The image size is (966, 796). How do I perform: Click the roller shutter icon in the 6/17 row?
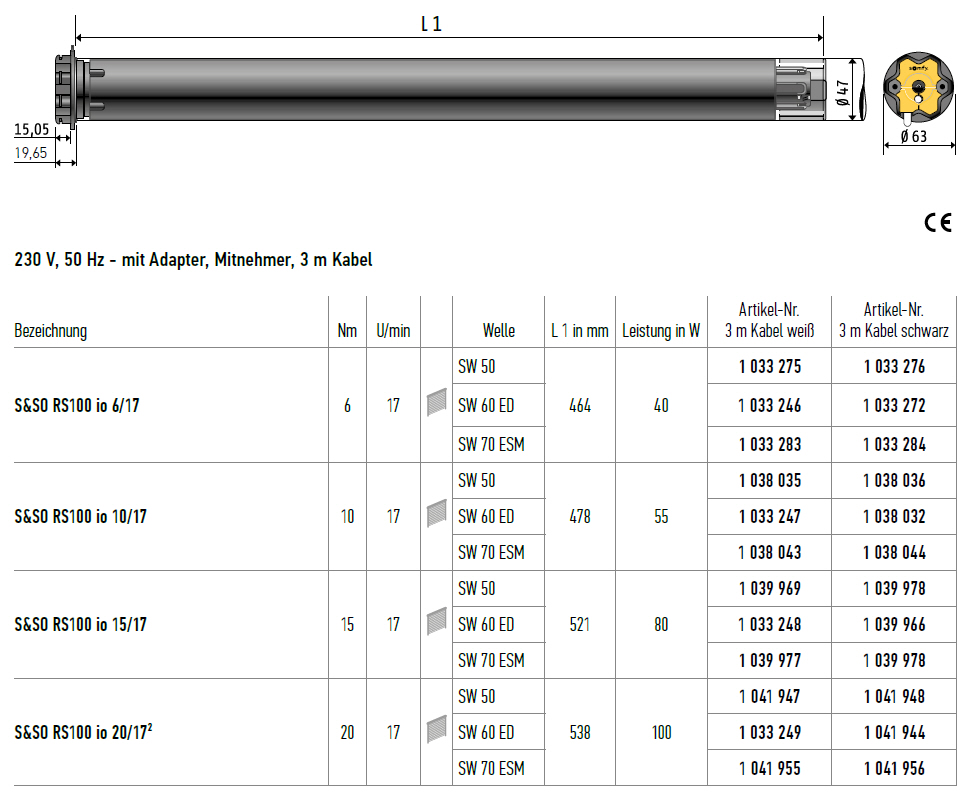[436, 404]
